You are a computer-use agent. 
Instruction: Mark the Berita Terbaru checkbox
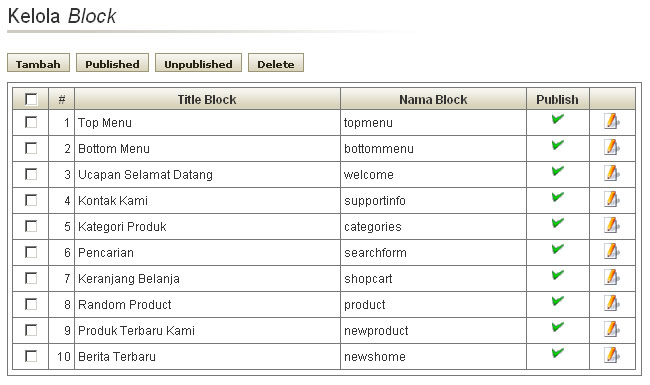[x=31, y=356]
